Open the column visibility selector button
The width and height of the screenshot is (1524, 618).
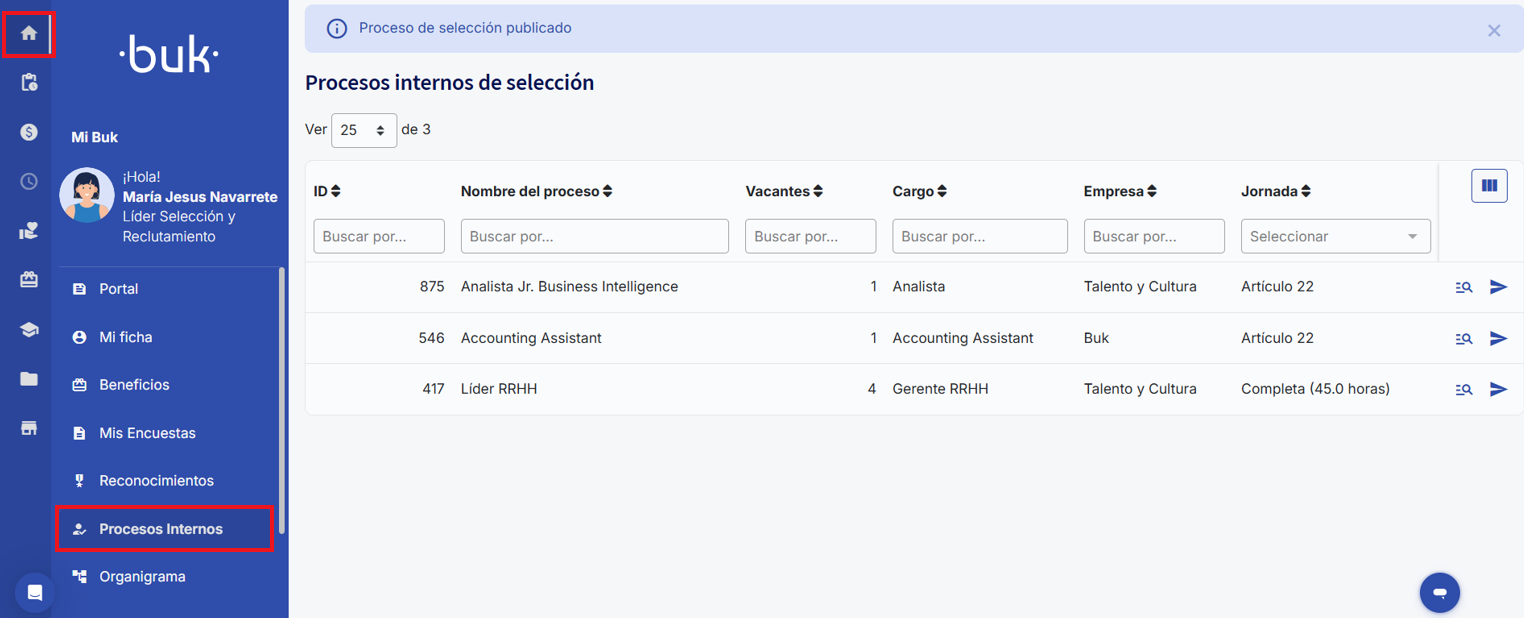1489,186
